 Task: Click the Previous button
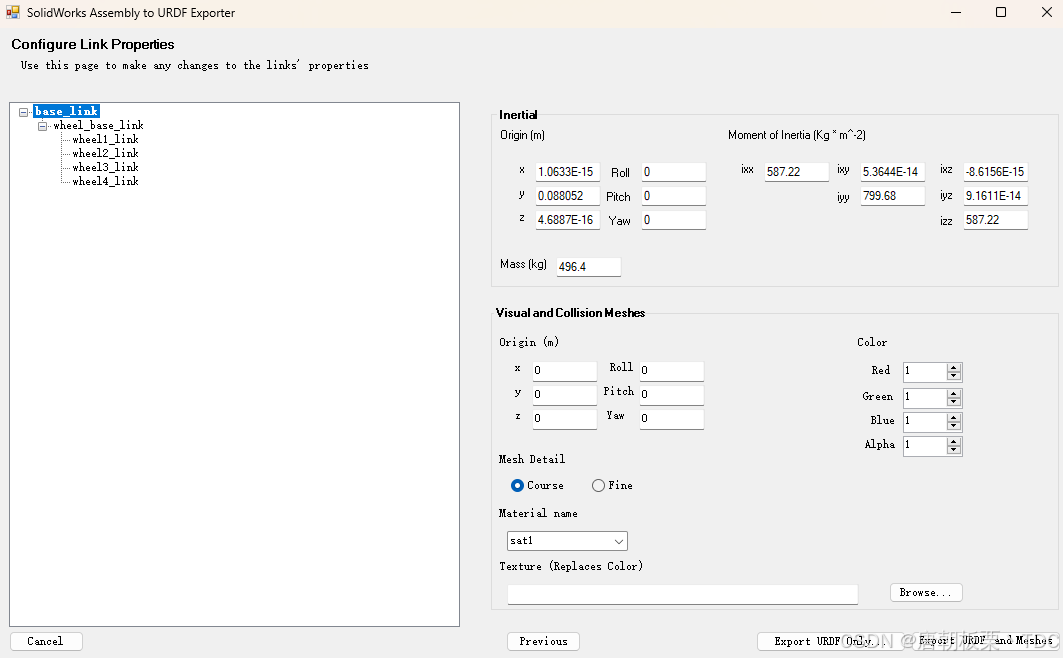coord(543,641)
